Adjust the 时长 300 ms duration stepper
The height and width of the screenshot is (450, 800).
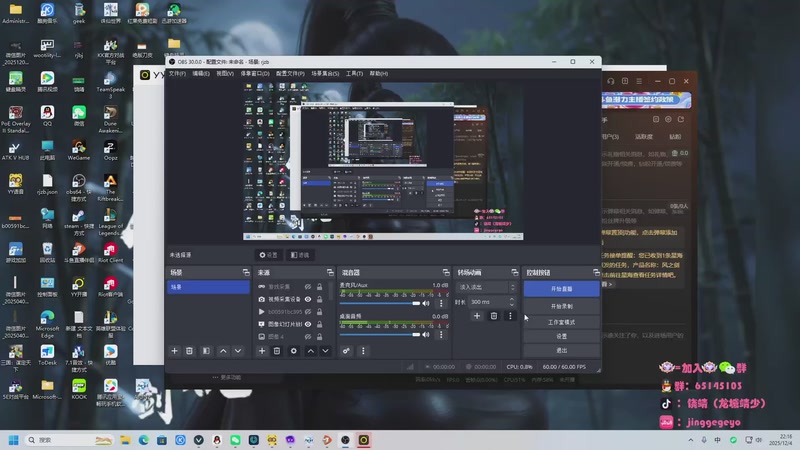513,301
